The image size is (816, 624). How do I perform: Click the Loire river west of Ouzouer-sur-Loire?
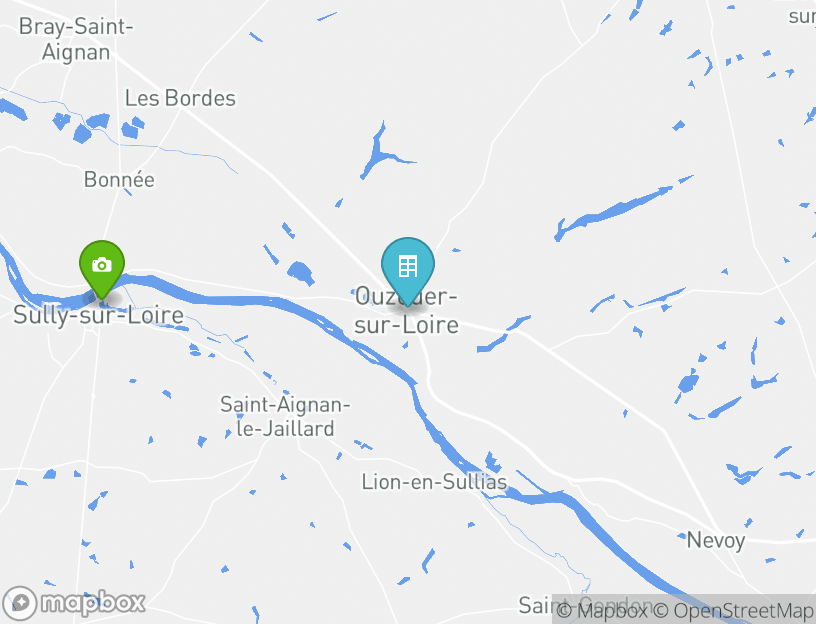coord(234,300)
